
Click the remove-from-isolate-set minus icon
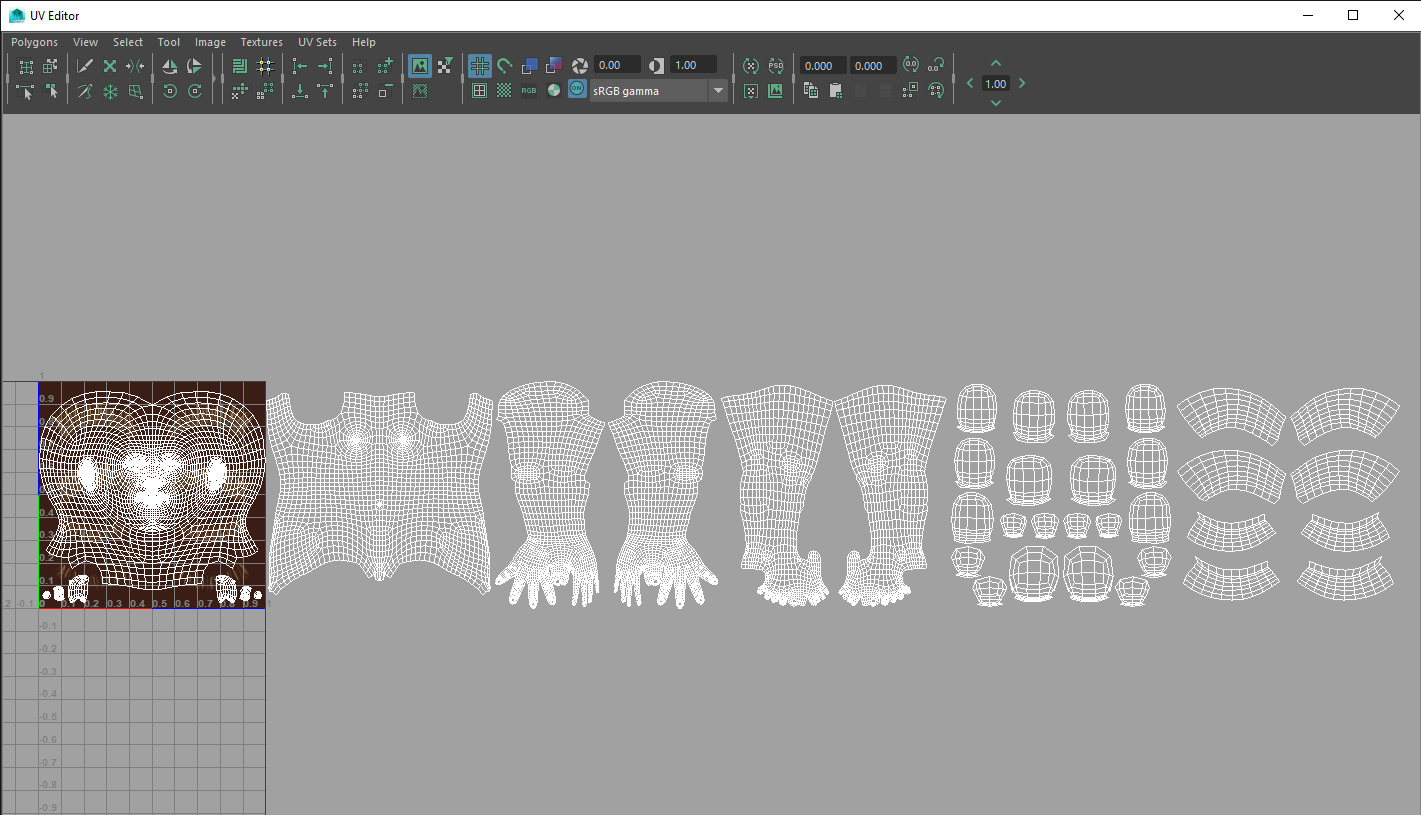[x=385, y=91]
